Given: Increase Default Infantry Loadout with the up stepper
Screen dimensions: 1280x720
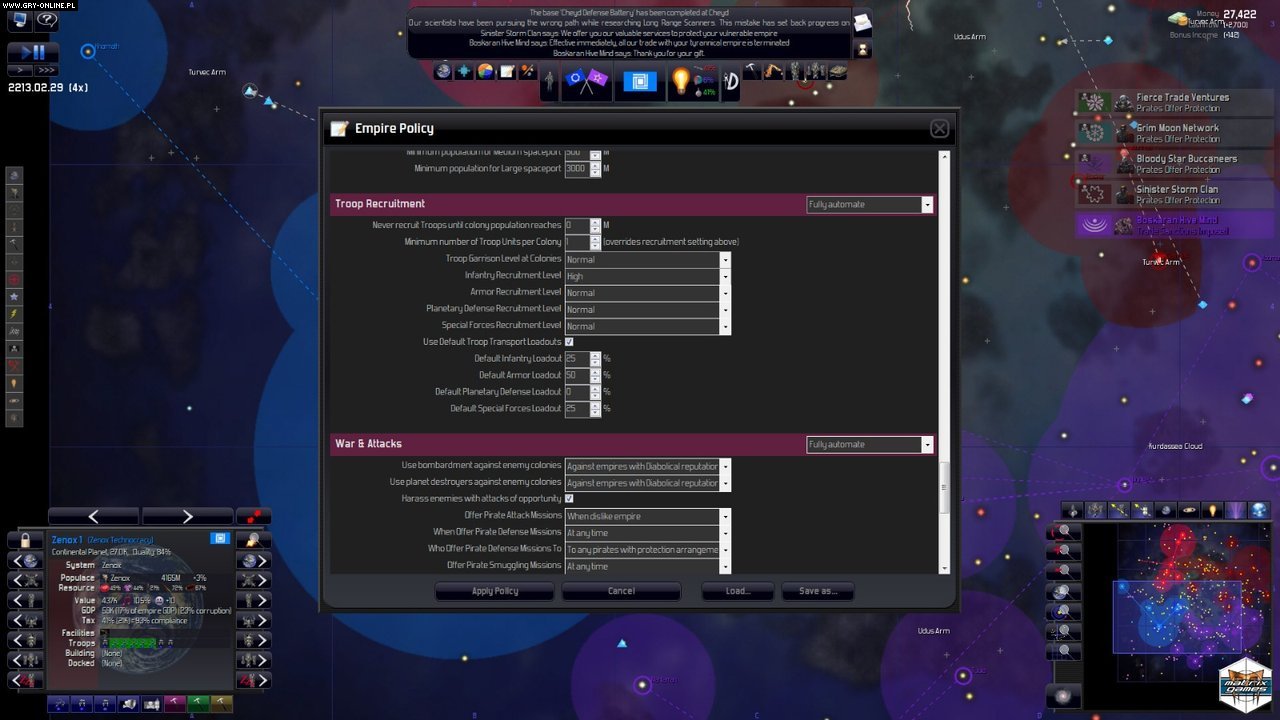Looking at the screenshot, I should point(595,355).
